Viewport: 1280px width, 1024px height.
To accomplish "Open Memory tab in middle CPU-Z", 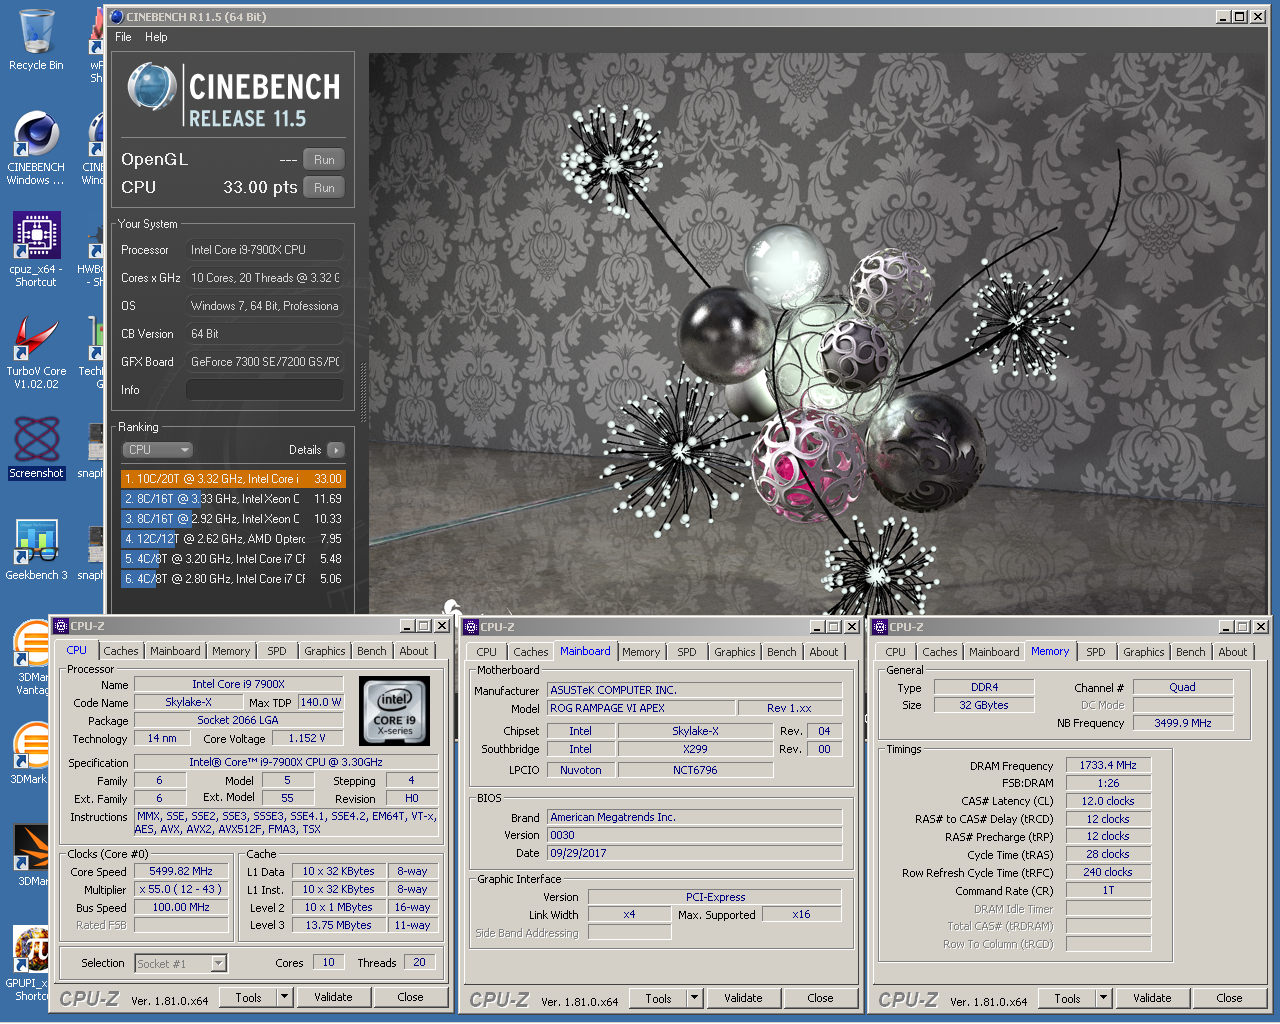I will [x=641, y=652].
